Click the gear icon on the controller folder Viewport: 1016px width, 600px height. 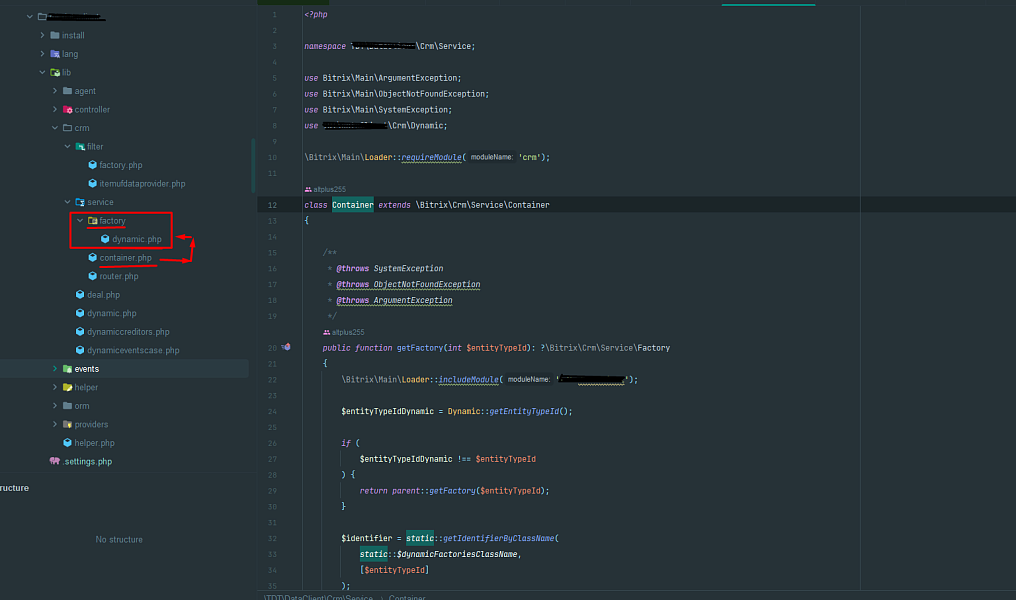pyautogui.click(x=68, y=110)
